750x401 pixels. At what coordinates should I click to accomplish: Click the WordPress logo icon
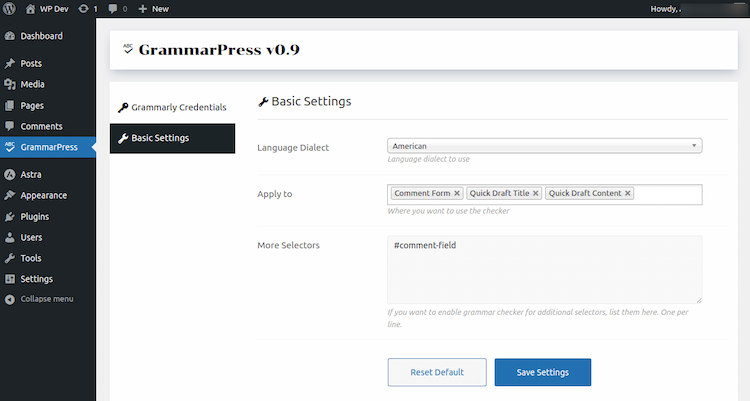(x=9, y=9)
